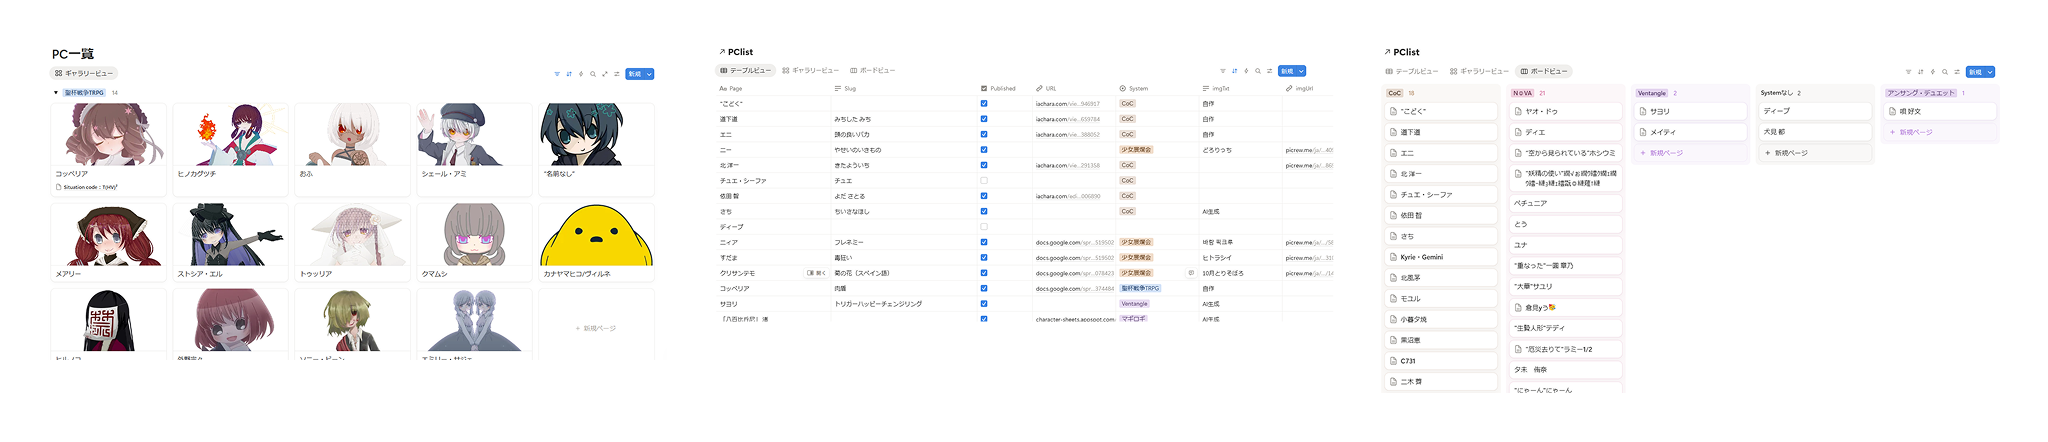2048x442 pixels.
Task: Open the iachara.com URL link for エニ
Action: 1067,134
